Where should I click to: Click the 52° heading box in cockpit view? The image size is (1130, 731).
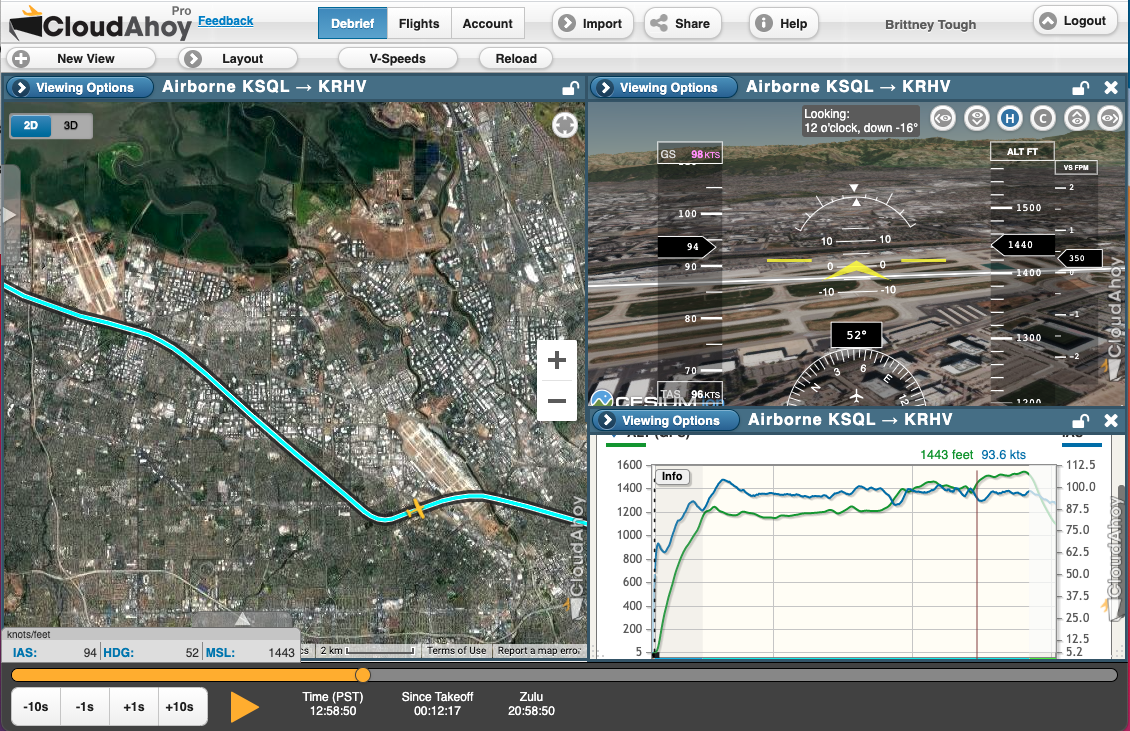pyautogui.click(x=856, y=335)
